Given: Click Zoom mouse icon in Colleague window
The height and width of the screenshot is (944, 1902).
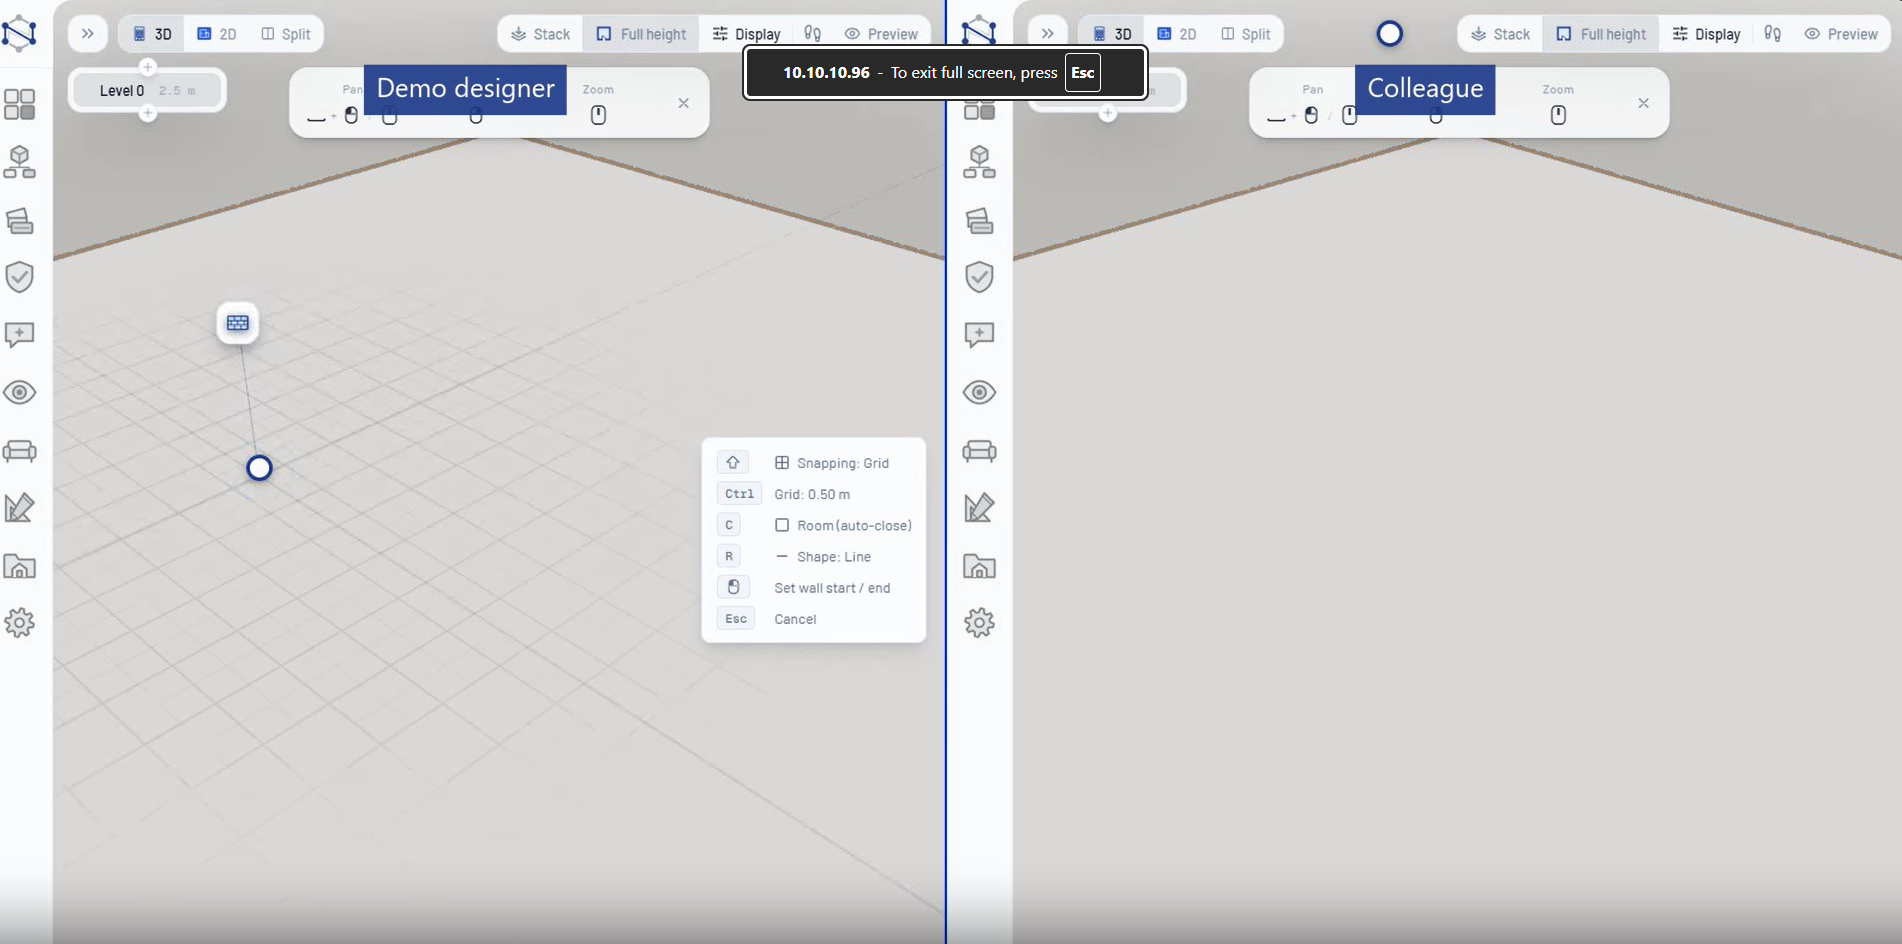Looking at the screenshot, I should point(1558,115).
